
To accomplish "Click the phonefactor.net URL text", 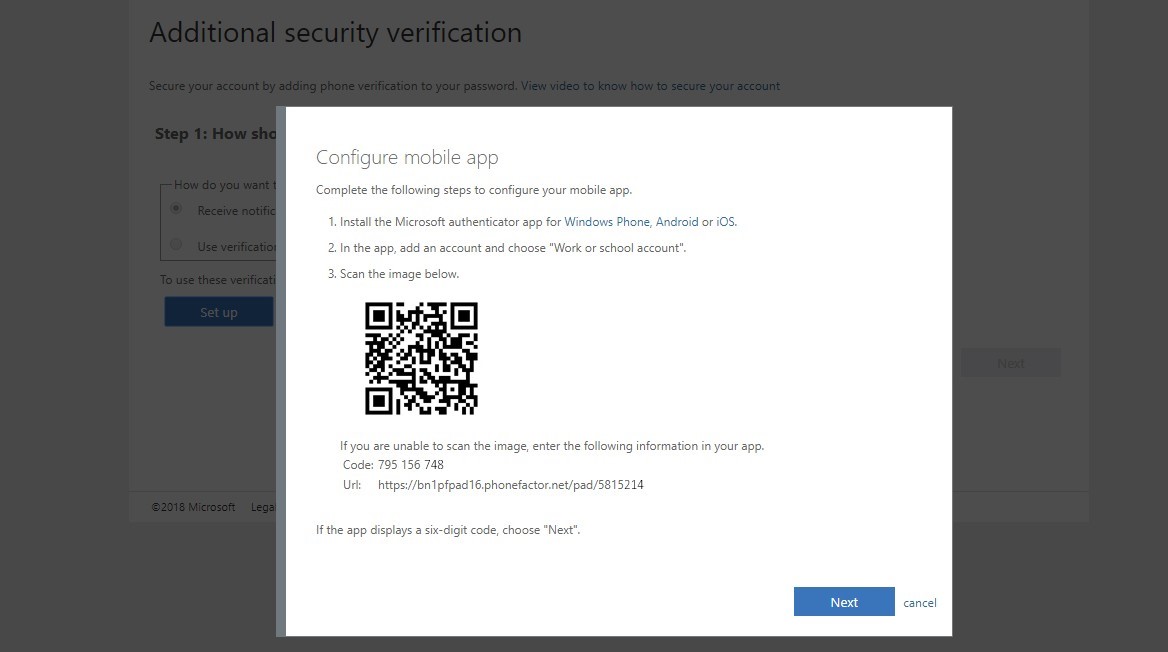I will tap(511, 484).
